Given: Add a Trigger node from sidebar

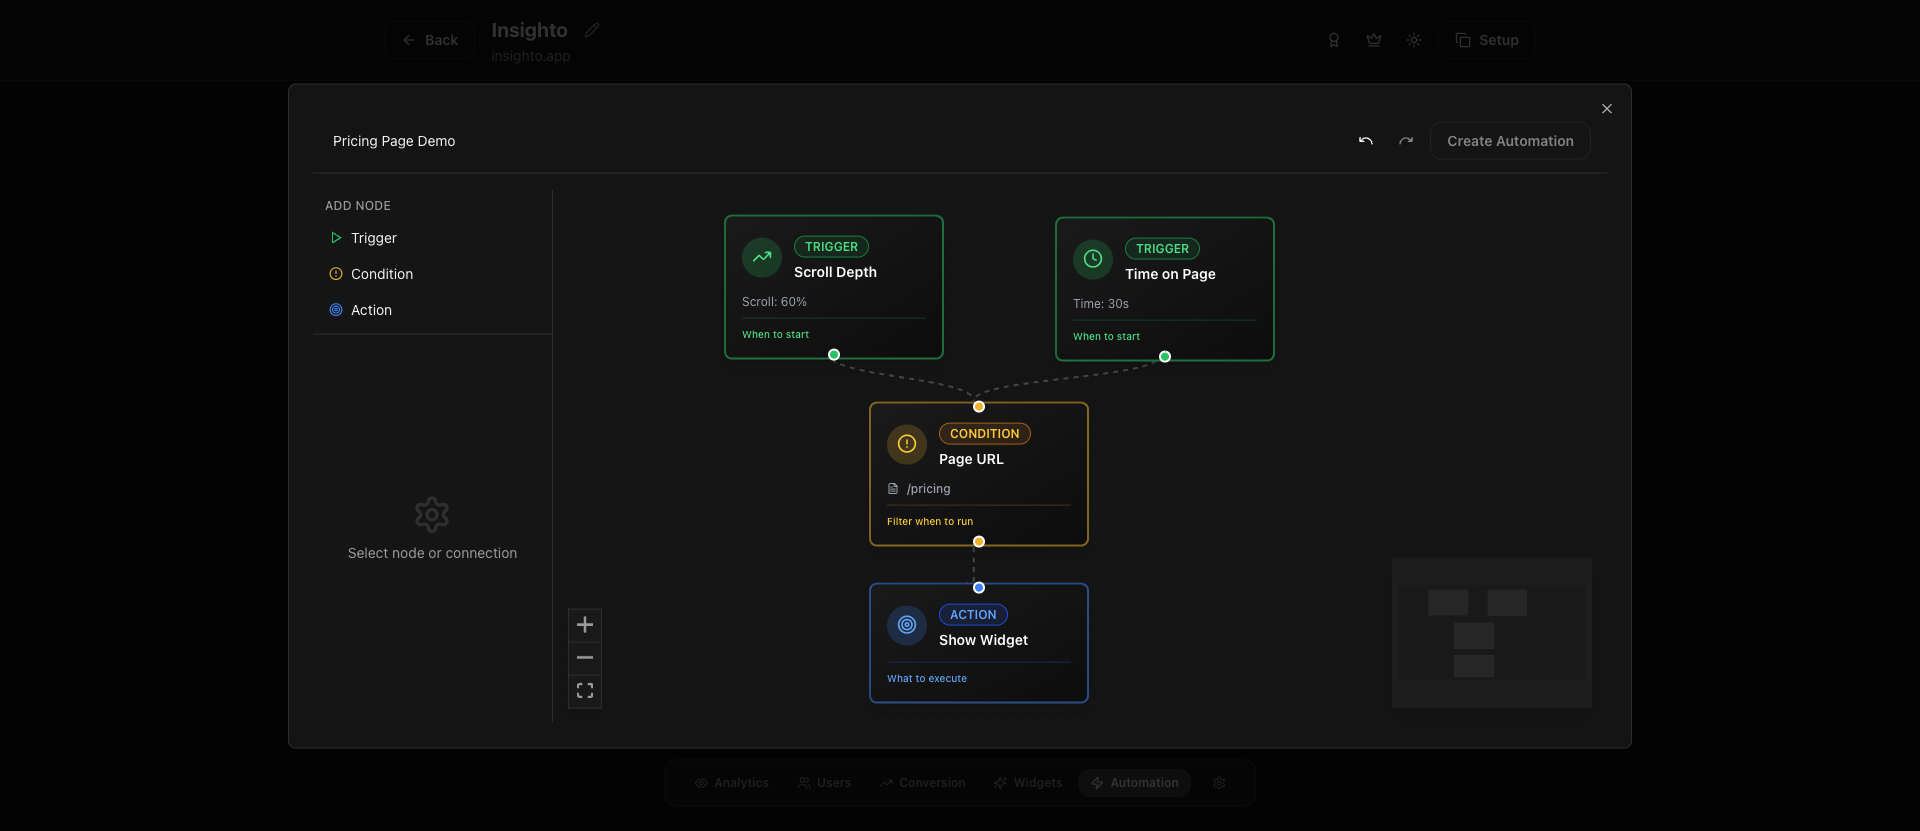Looking at the screenshot, I should pos(373,238).
